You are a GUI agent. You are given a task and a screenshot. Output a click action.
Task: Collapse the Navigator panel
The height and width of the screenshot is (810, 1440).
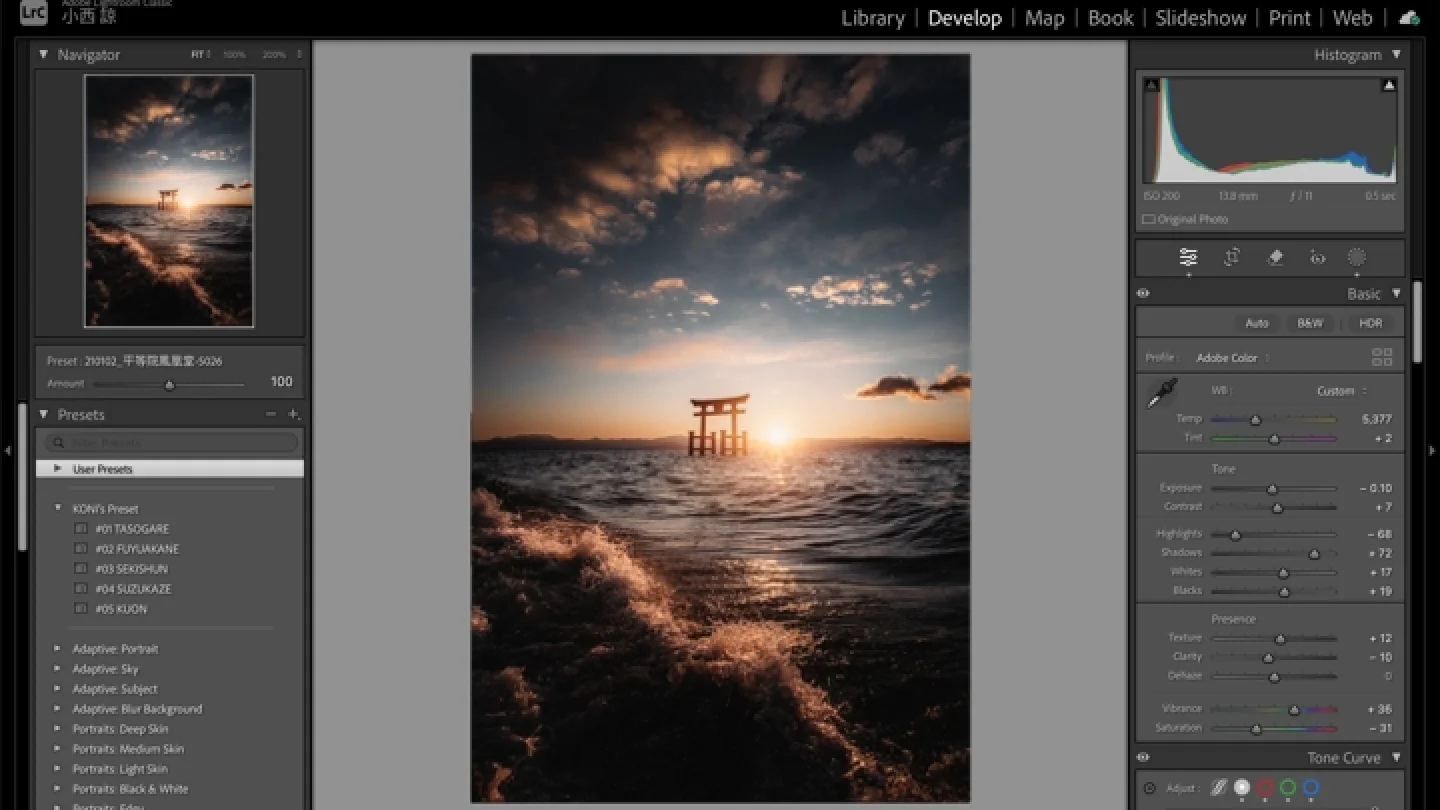43,54
